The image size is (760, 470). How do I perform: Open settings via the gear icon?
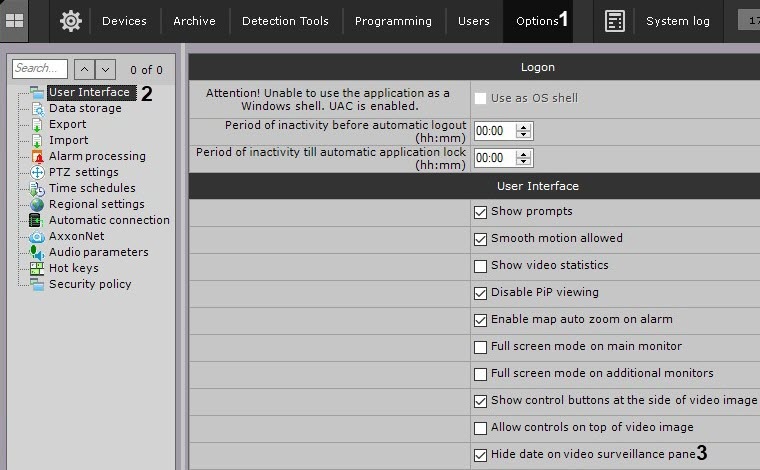70,20
